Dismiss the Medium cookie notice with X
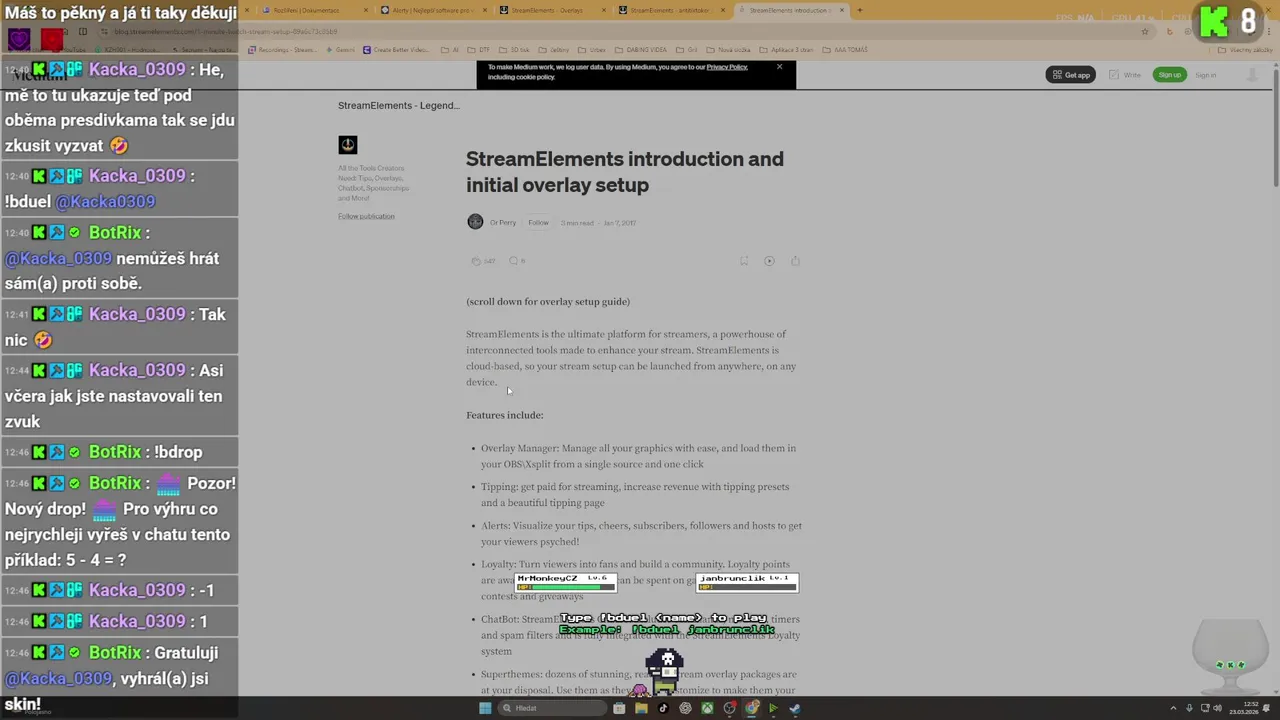1280x720 pixels. 780,67
